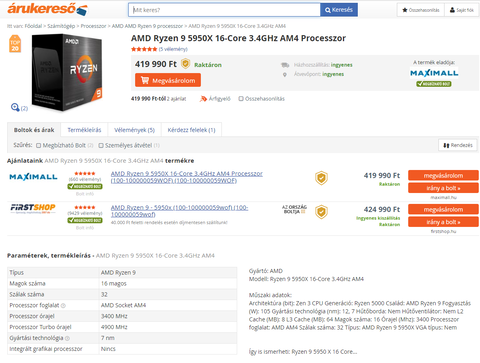Click the '16 magos' table value

click(114, 284)
